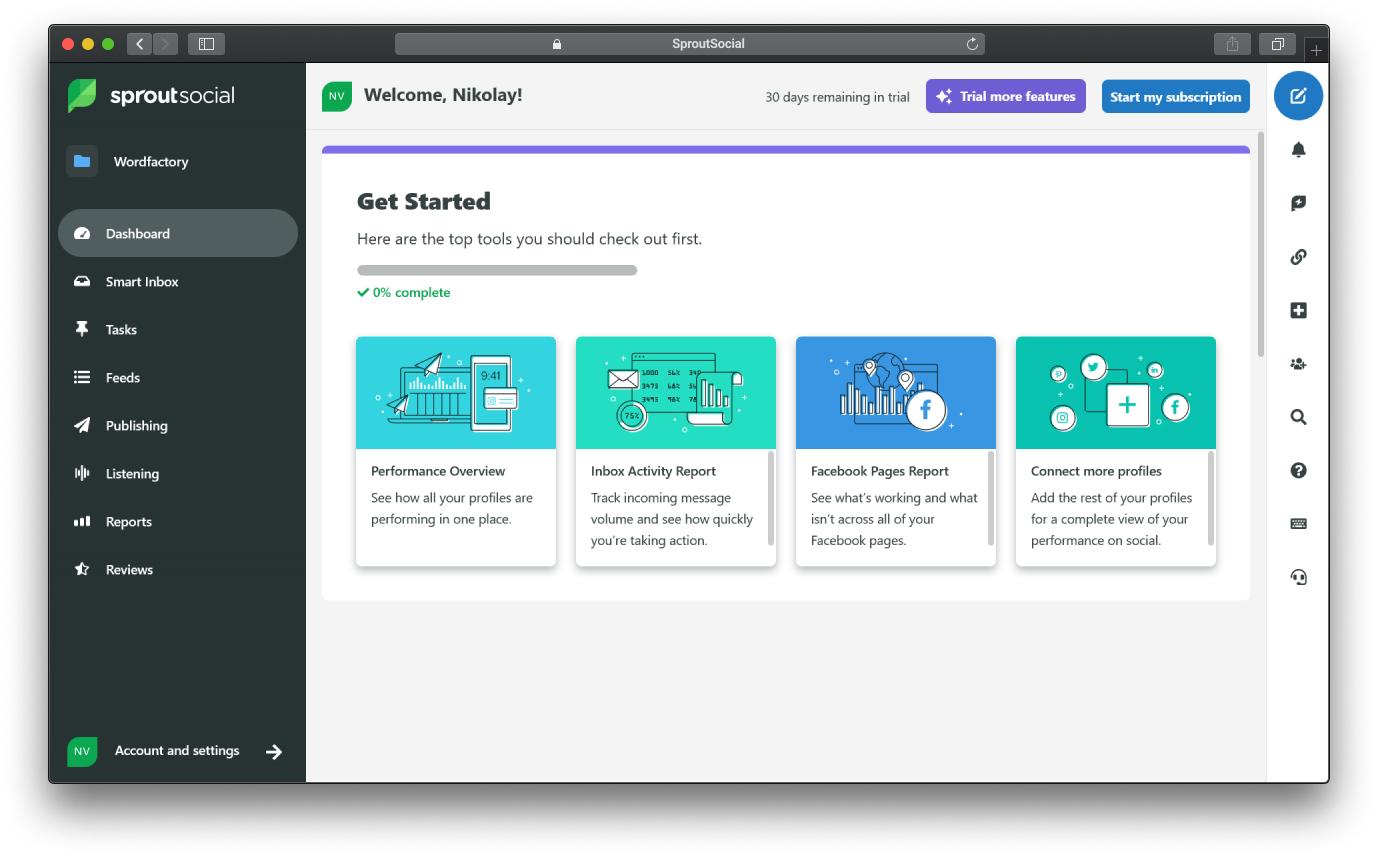This screenshot has height=856, width=1378.
Task: Click the browser back arrow
Action: (140, 44)
